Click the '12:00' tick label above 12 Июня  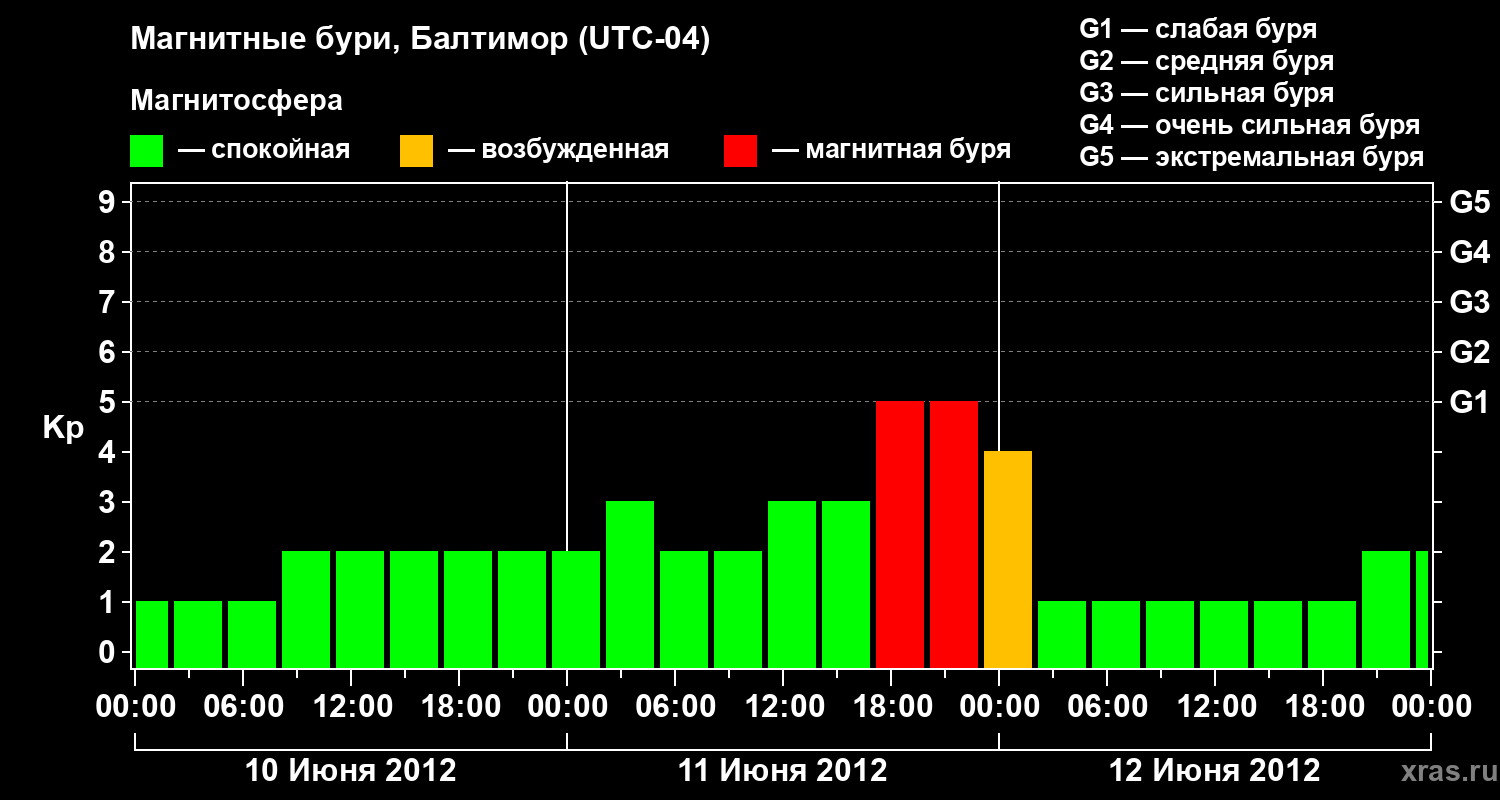pyautogui.click(x=1215, y=707)
